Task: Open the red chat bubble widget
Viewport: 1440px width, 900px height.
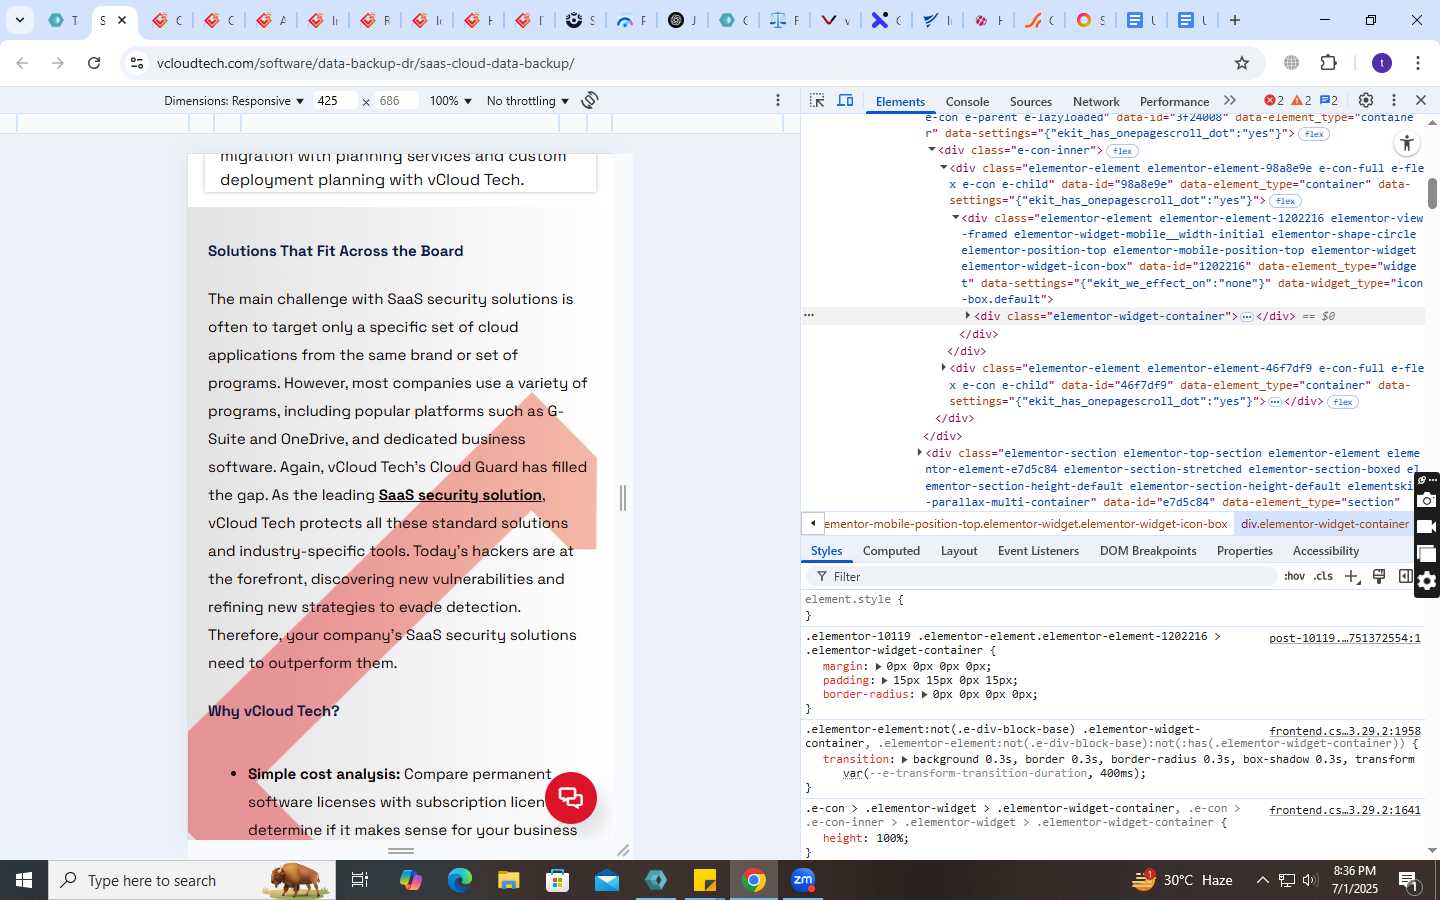Action: click(571, 798)
